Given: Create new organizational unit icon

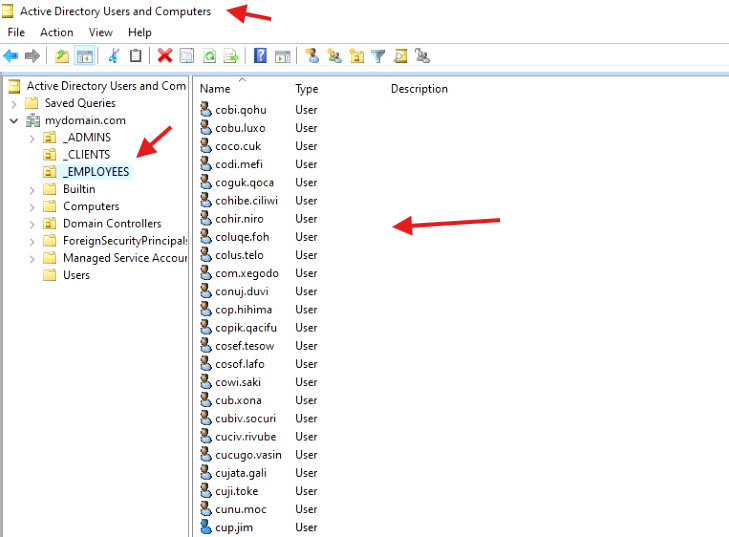Looking at the screenshot, I should (x=357, y=56).
